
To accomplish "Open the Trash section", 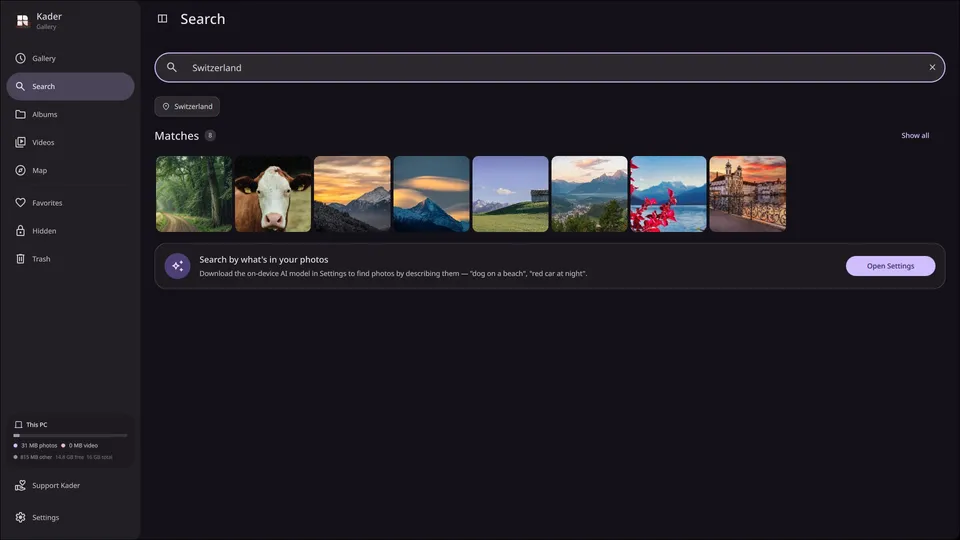I will pyautogui.click(x=70, y=259).
